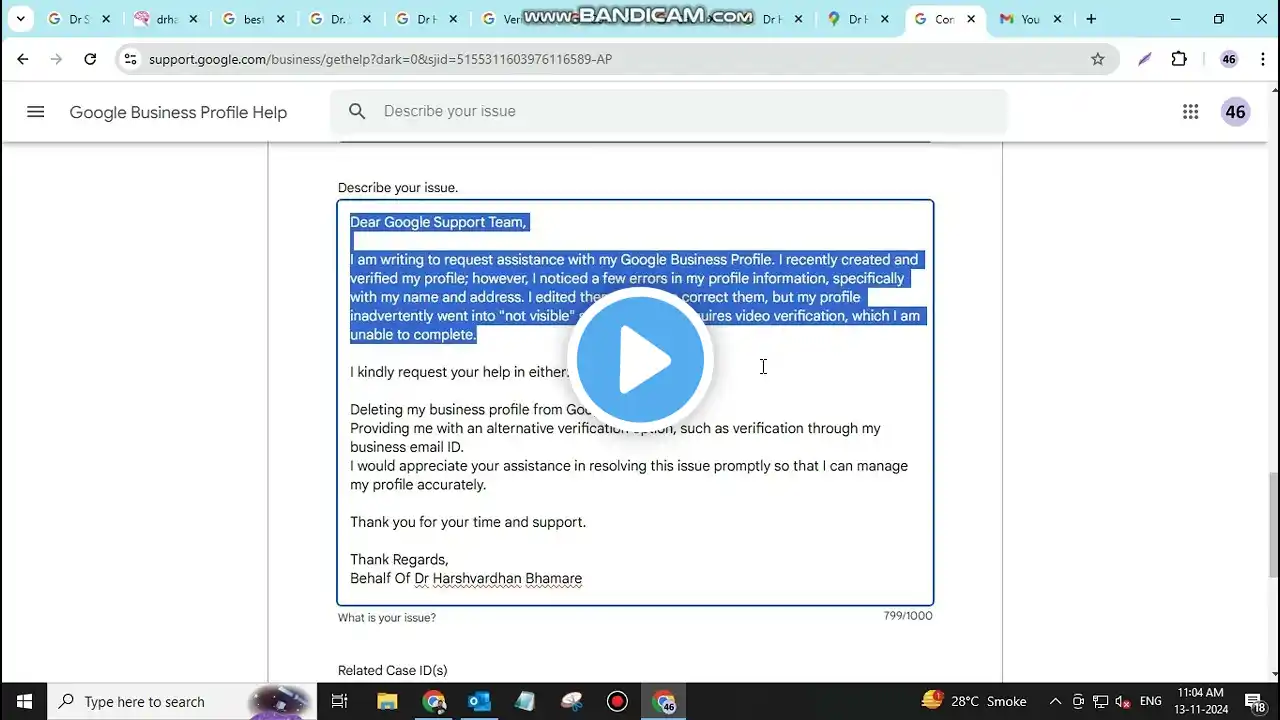Click the purple pen extension icon

click(1145, 59)
